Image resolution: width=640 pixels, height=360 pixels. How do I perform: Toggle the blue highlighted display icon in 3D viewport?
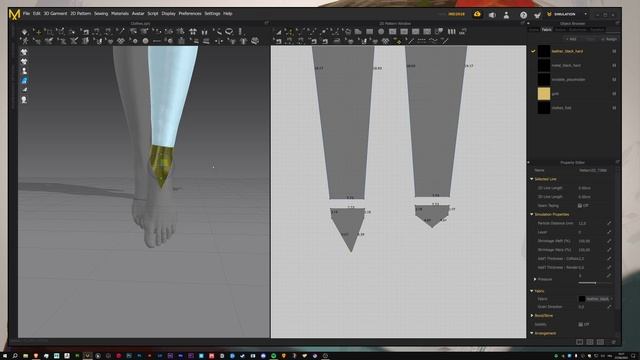point(24,80)
